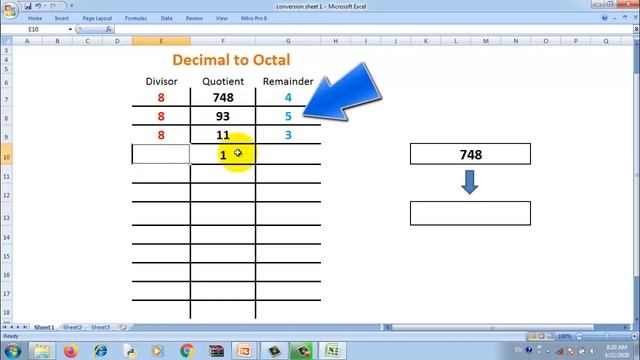Select the quotient cell with 748
This screenshot has height=360, width=640.
[223, 98]
